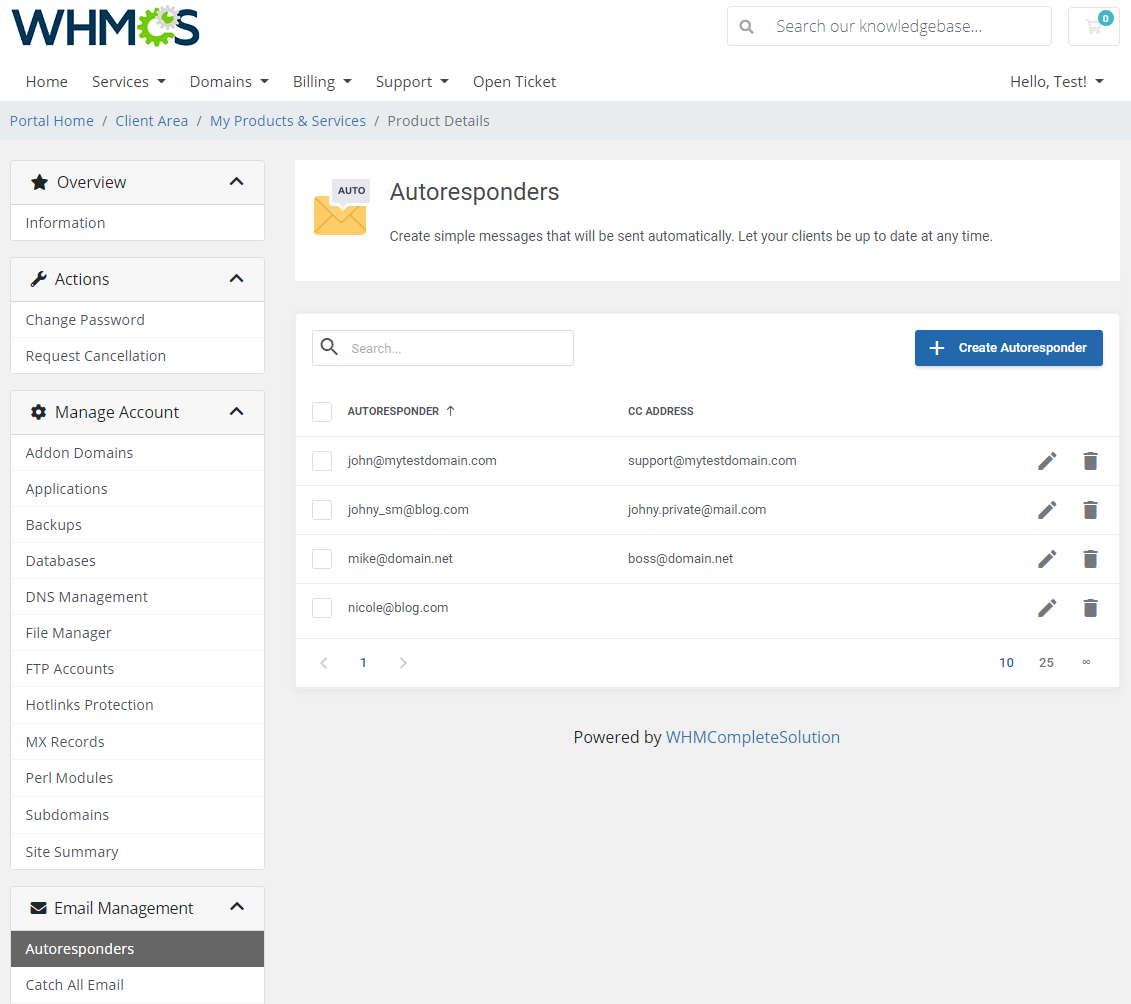Viewport: 1131px width, 1004px height.
Task: Collapse the Manage Account section
Action: (237, 411)
